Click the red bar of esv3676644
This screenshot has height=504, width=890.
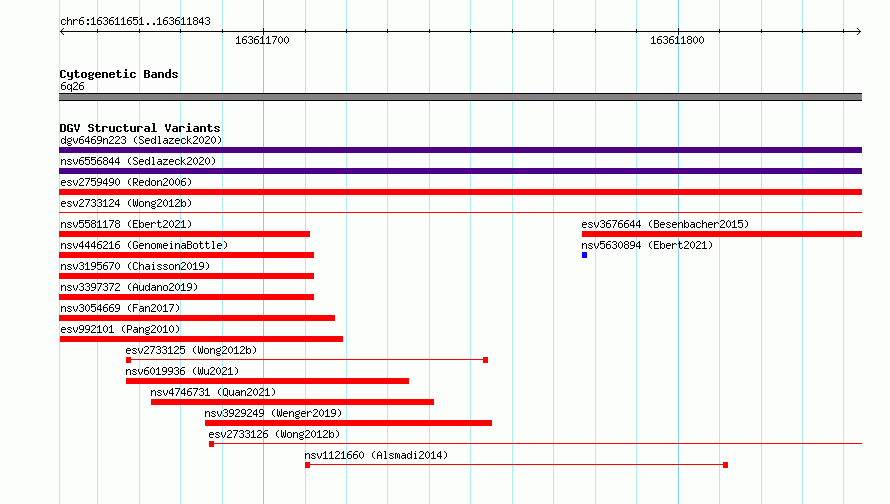(x=722, y=234)
